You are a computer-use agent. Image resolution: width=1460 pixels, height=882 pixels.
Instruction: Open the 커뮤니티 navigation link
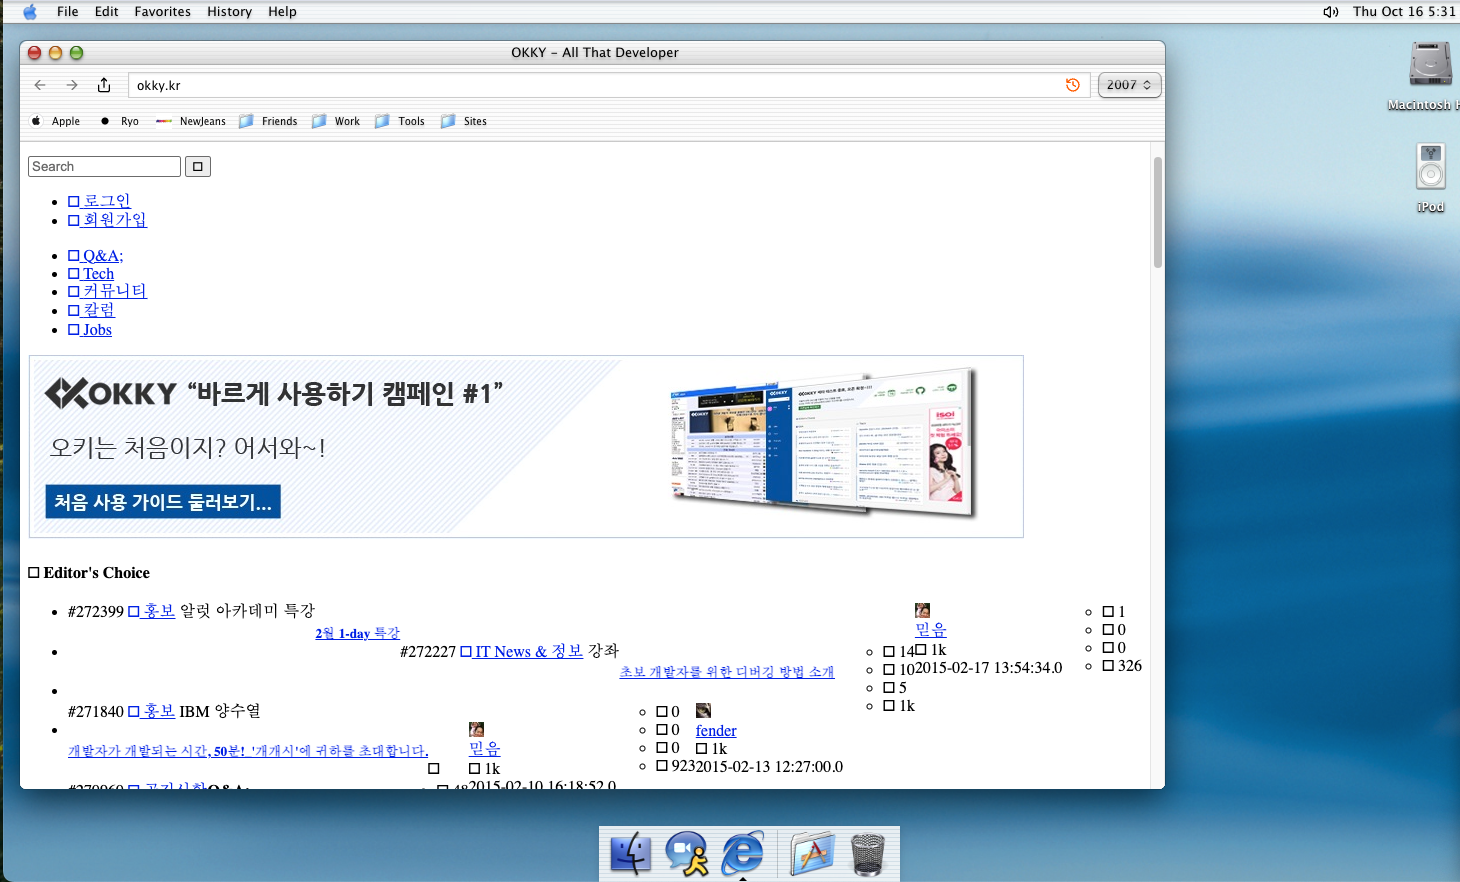point(107,291)
